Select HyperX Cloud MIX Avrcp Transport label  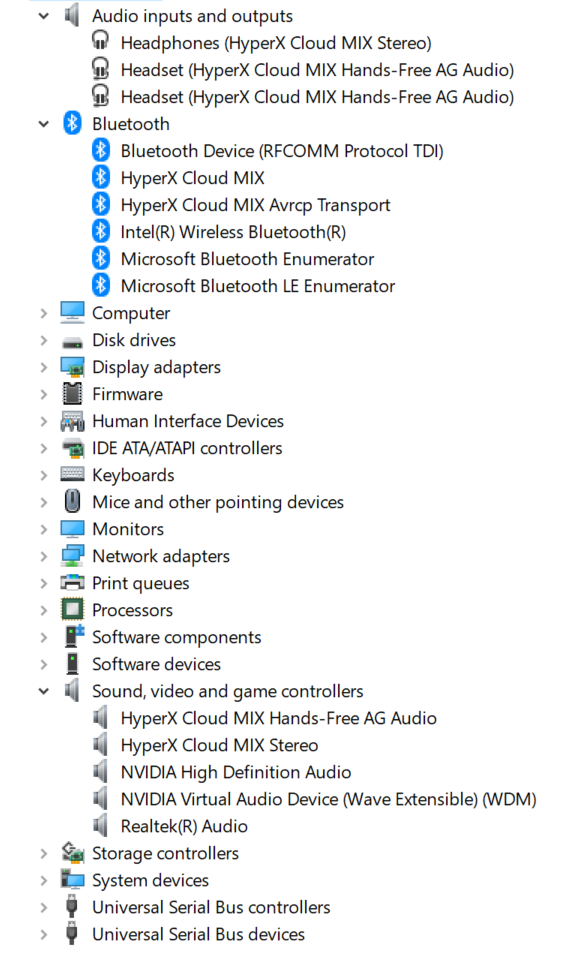point(255,205)
